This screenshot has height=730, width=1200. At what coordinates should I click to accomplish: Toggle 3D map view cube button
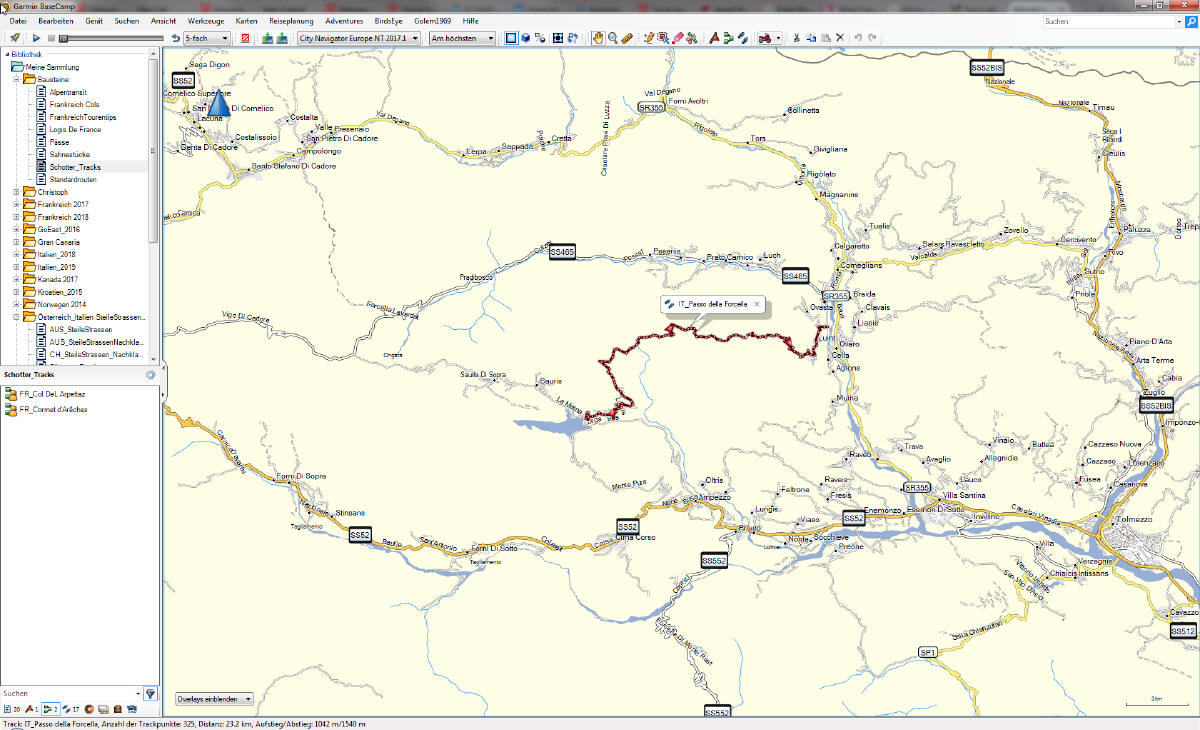coord(526,38)
